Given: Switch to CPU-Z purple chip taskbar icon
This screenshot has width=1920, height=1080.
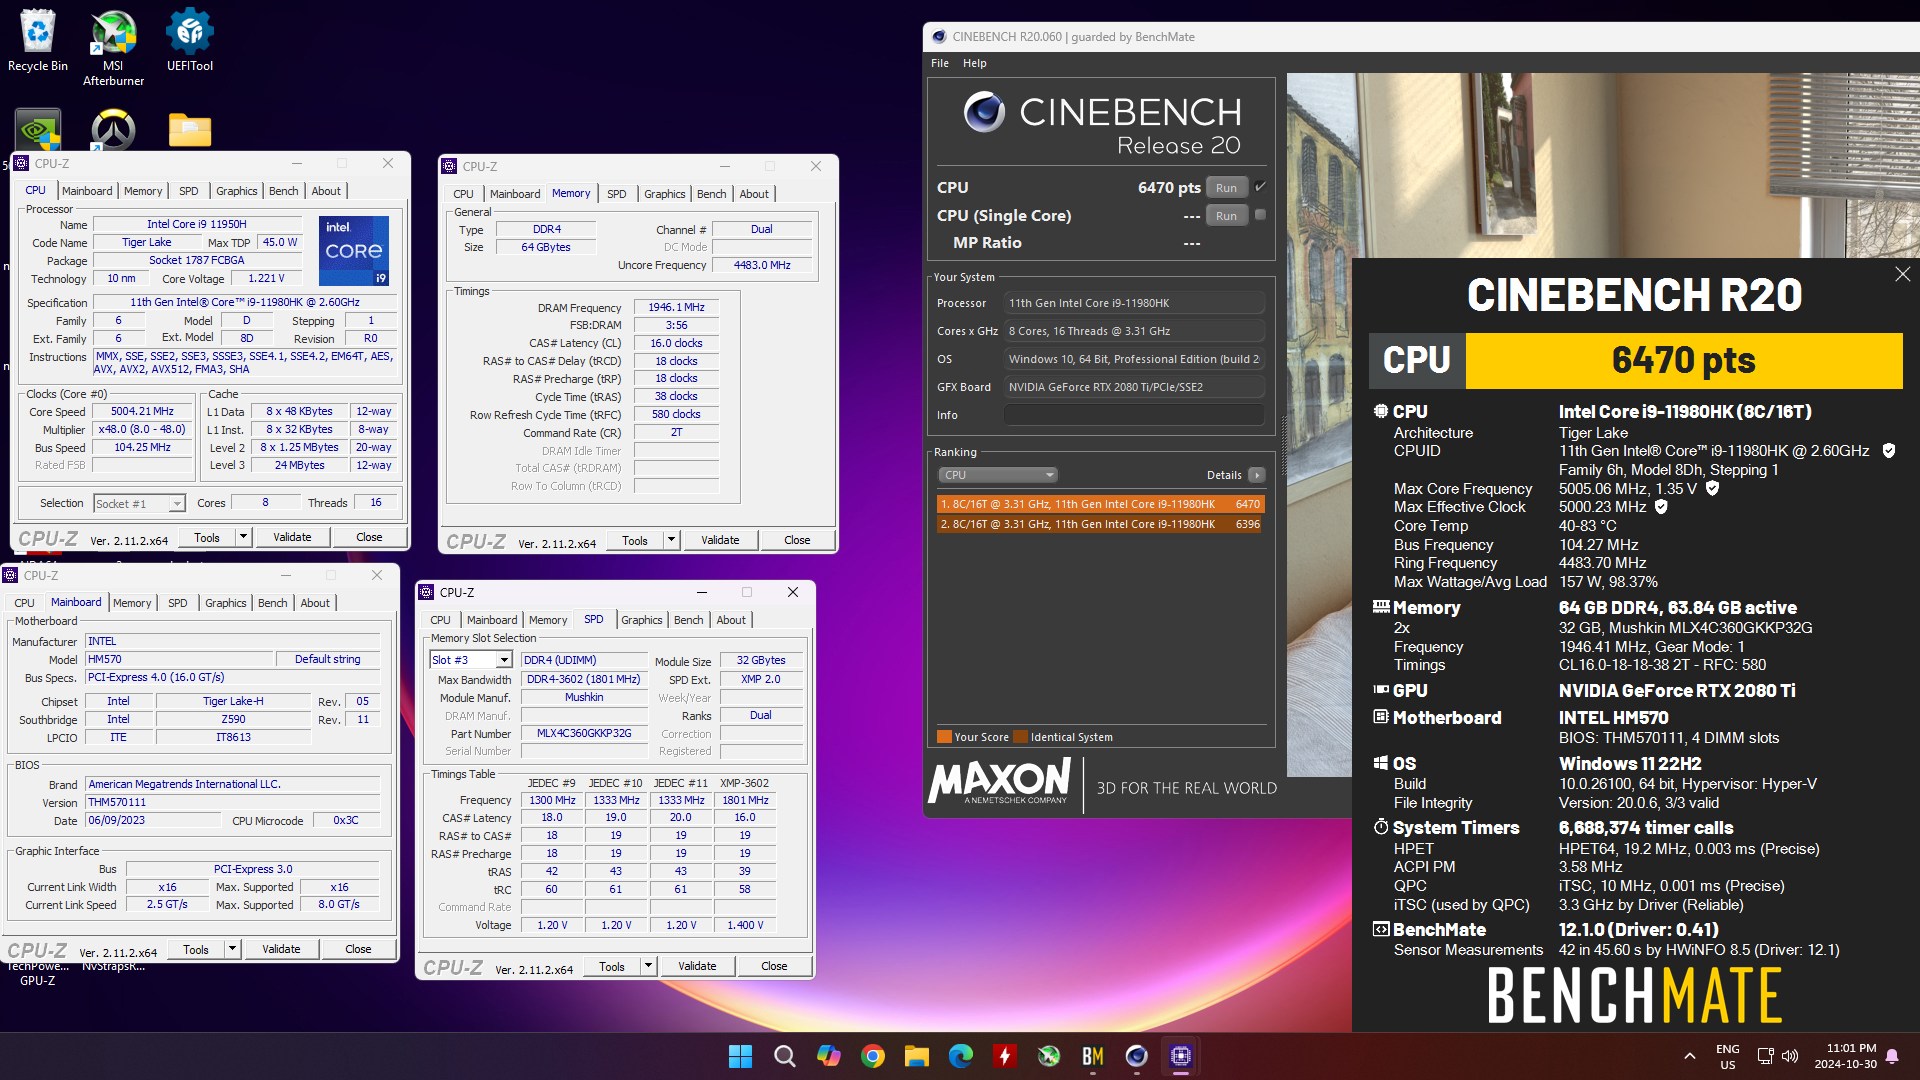Looking at the screenshot, I should tap(1181, 1056).
